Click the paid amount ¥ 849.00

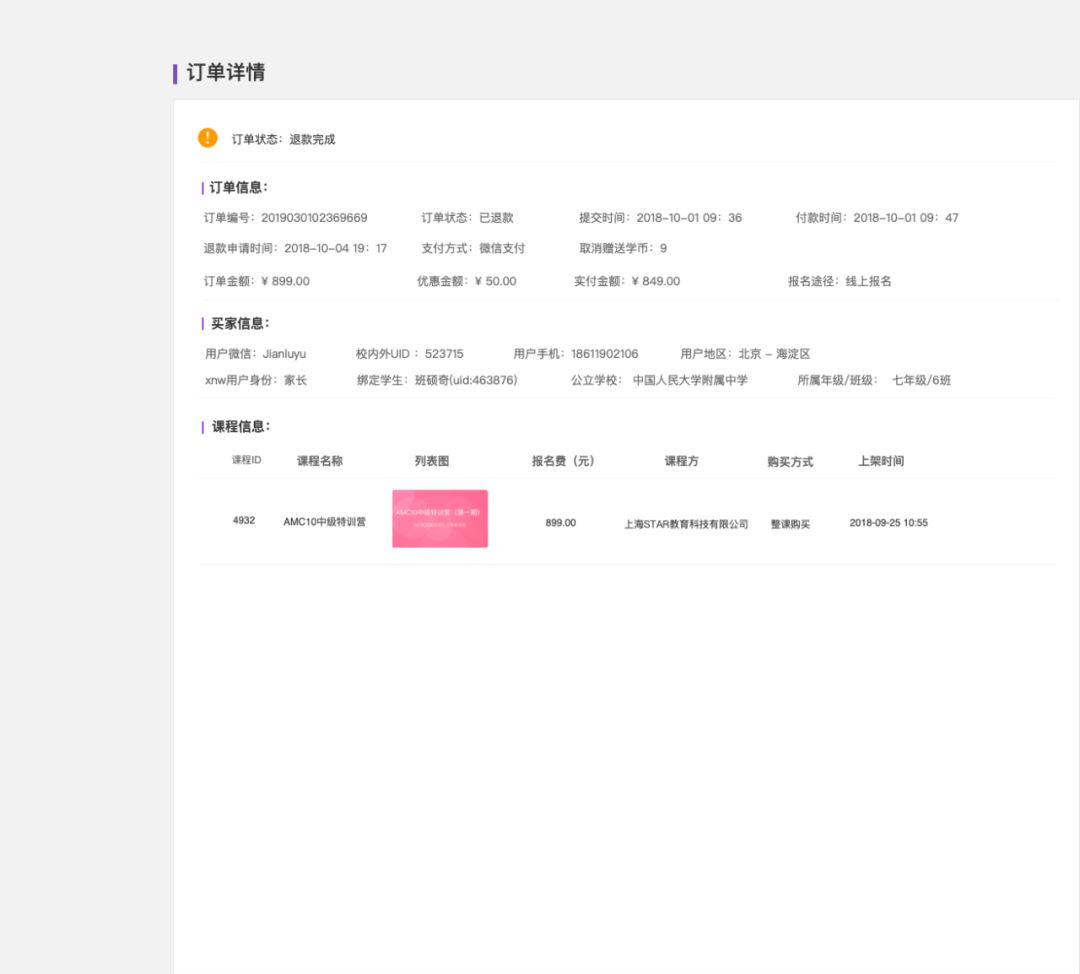coord(655,282)
